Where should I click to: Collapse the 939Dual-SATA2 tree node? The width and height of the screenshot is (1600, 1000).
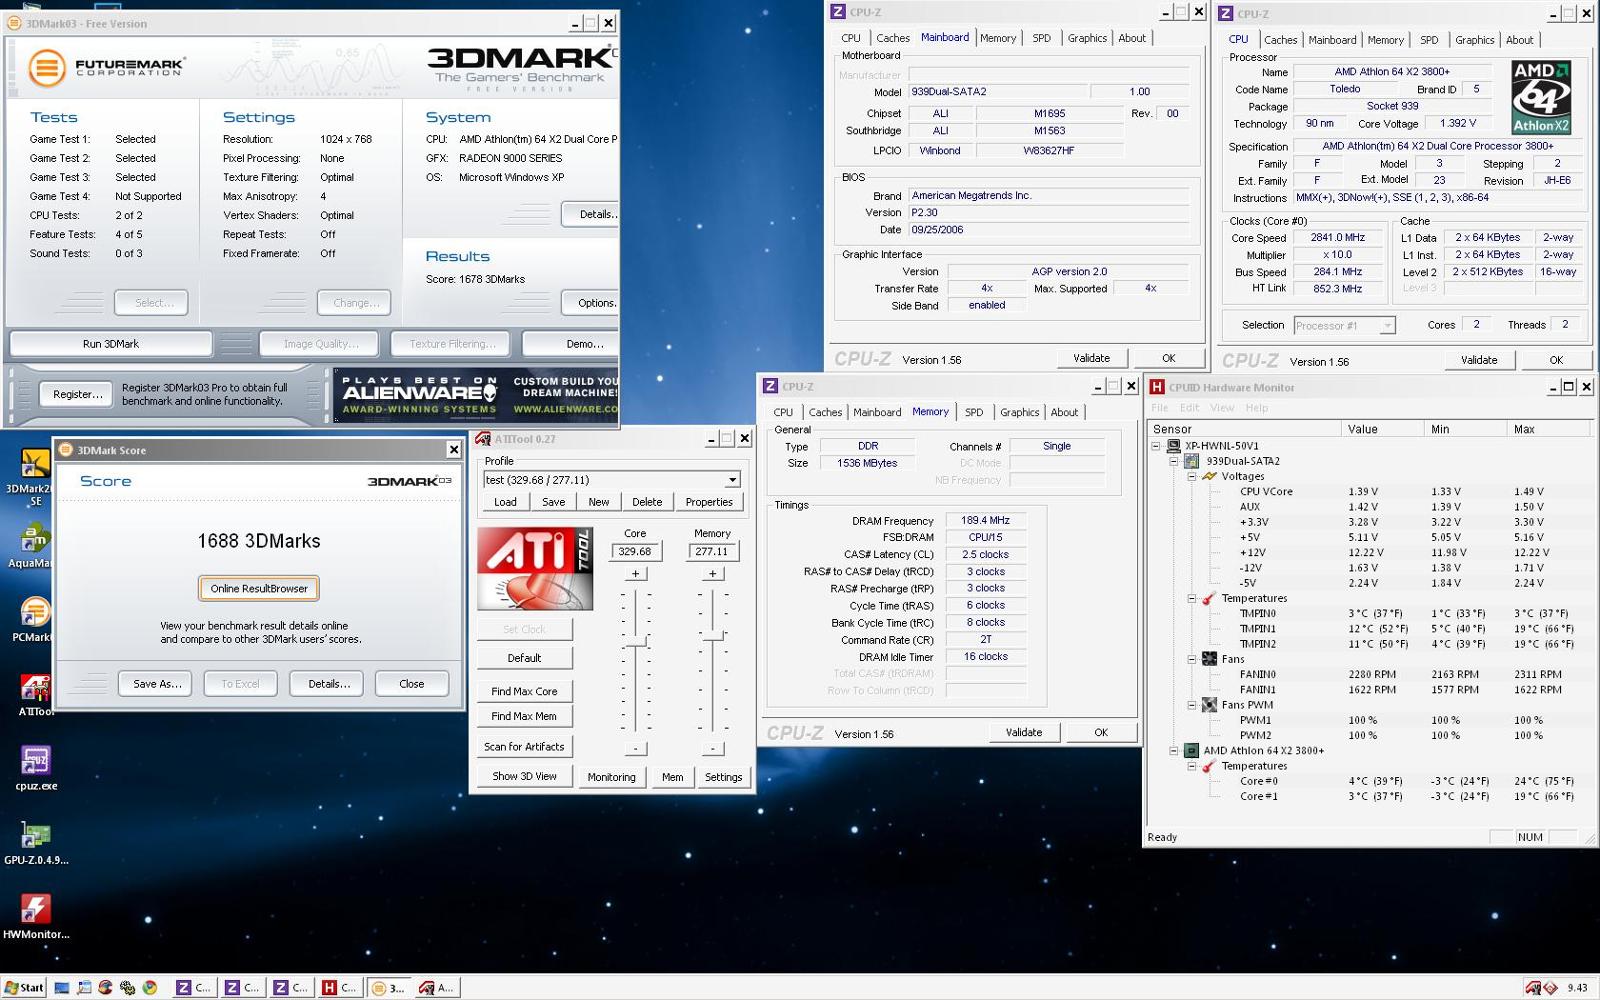pos(1174,461)
